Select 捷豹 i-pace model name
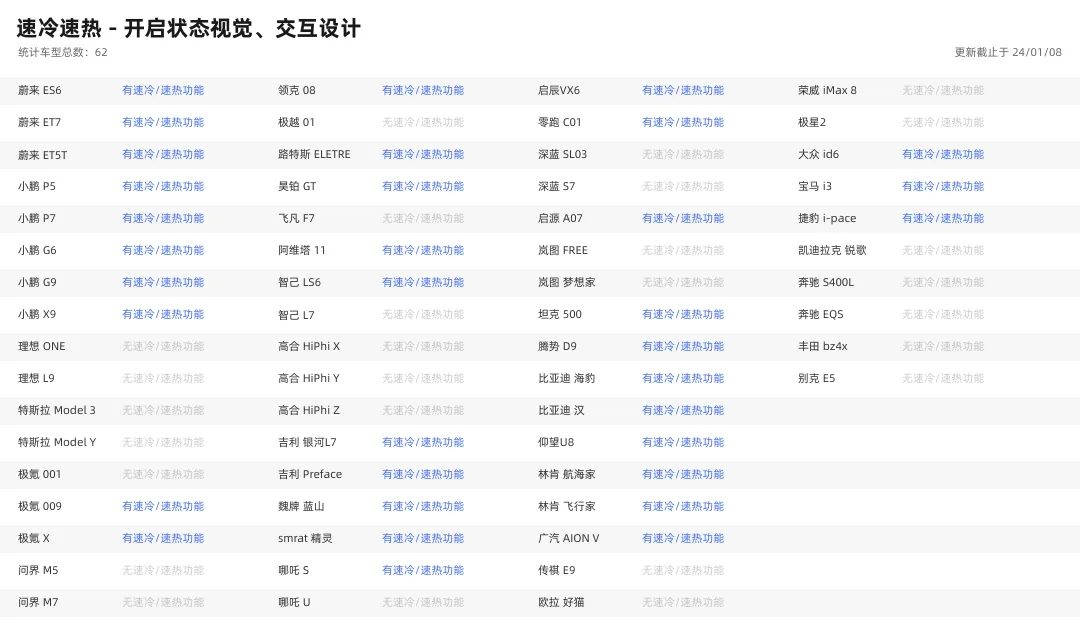The width and height of the screenshot is (1080, 643). 827,218
